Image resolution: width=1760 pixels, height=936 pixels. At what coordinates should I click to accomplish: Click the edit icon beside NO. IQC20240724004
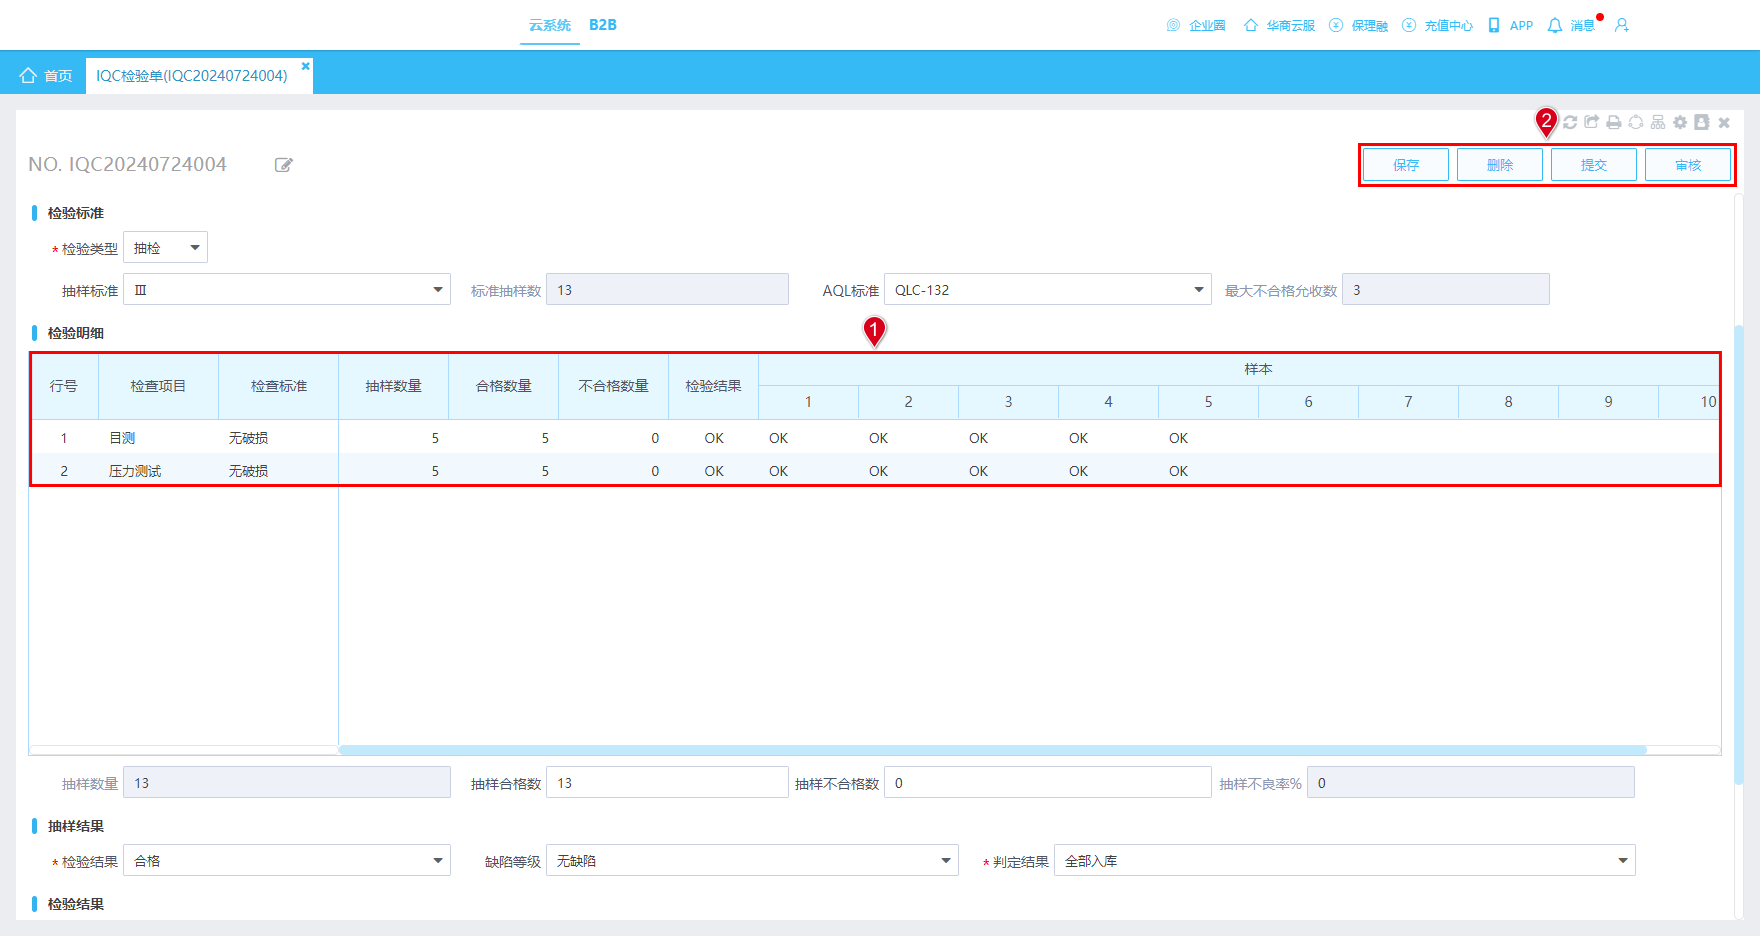284,165
